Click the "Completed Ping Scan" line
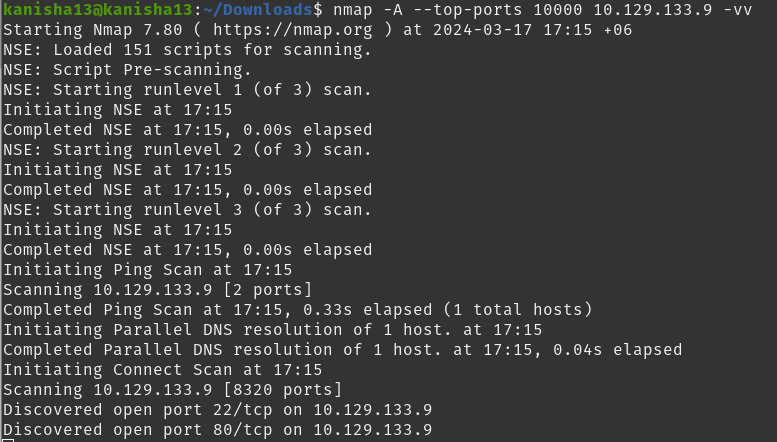Viewport: 777px width, 442px height. pos(297,310)
